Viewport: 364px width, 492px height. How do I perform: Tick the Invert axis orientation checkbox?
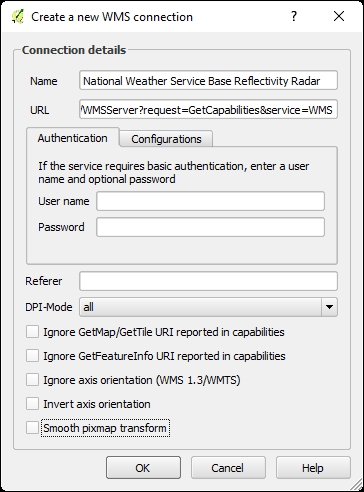click(32, 404)
